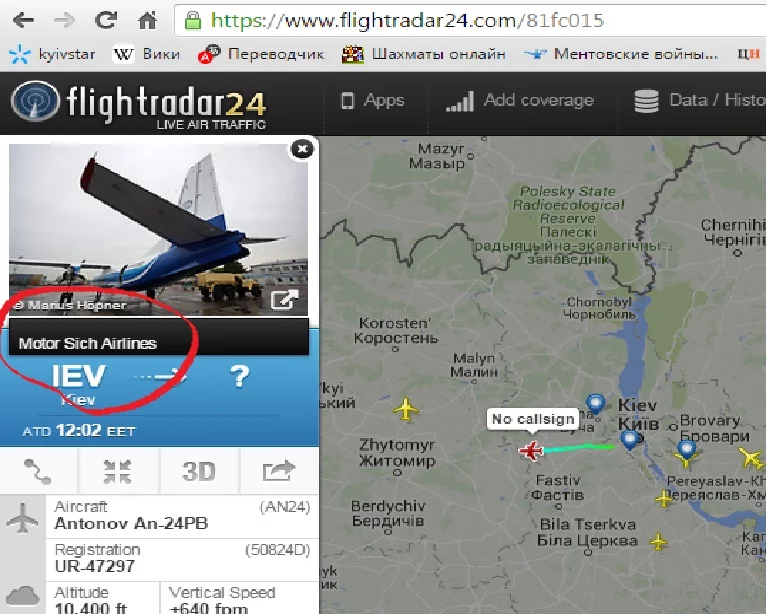The height and width of the screenshot is (614, 768).
Task: Click the An-24 aircraft photo thumbnail
Action: click(x=159, y=230)
